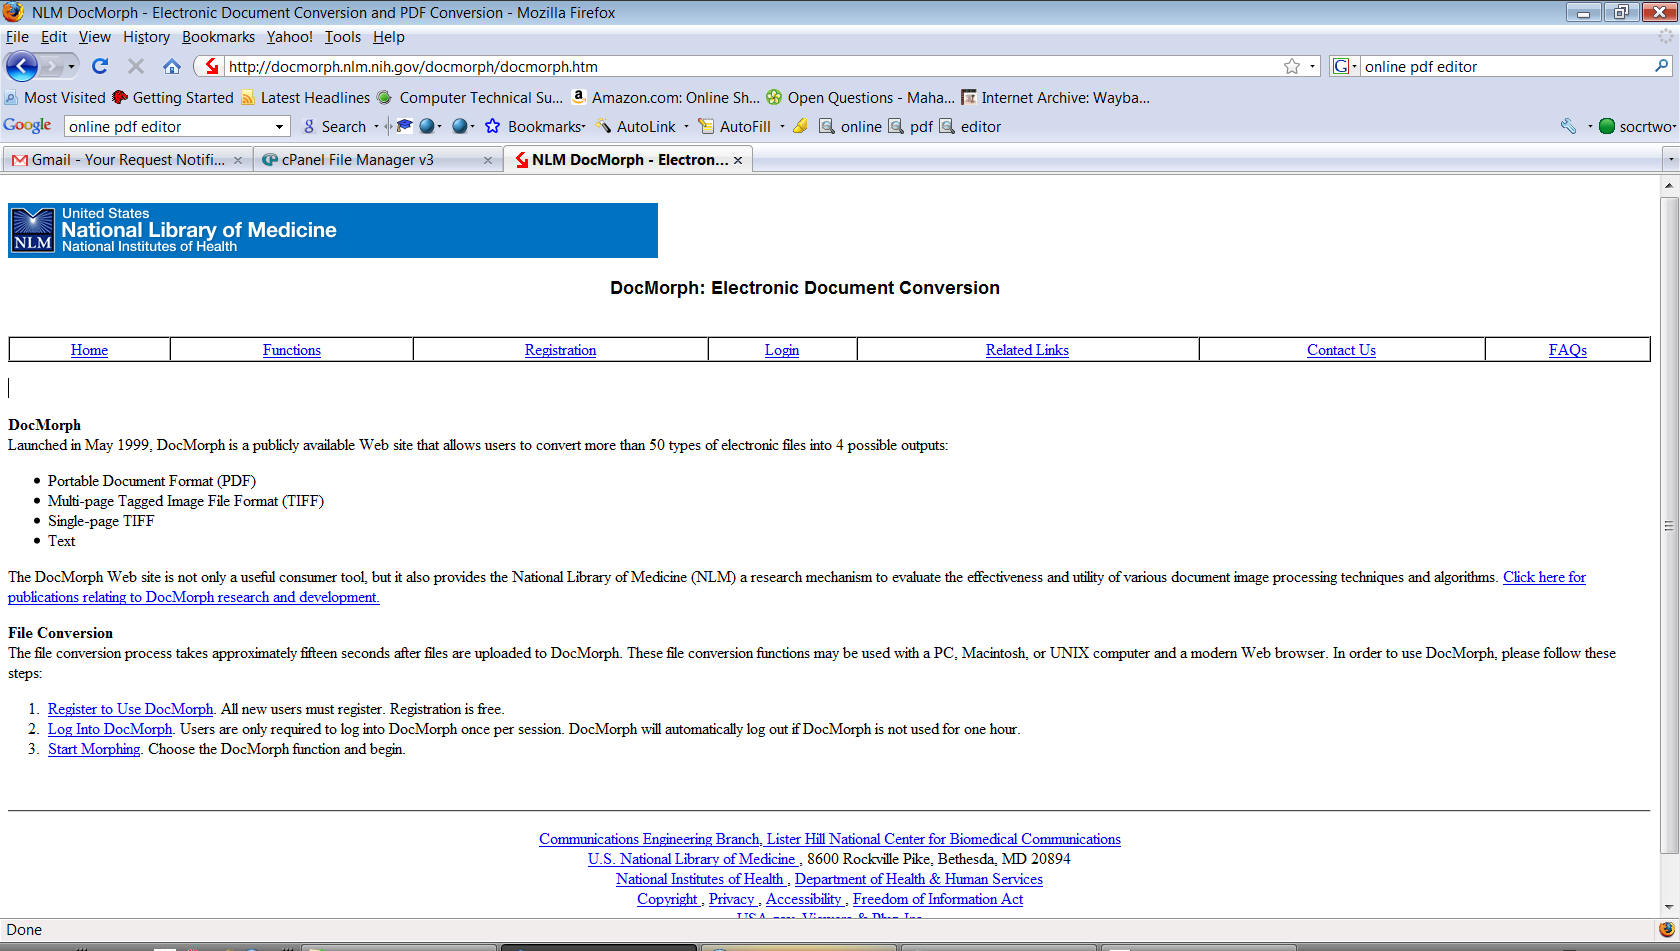The height and width of the screenshot is (951, 1680).
Task: Click the AutoLink toolbar button
Action: pyautogui.click(x=636, y=126)
